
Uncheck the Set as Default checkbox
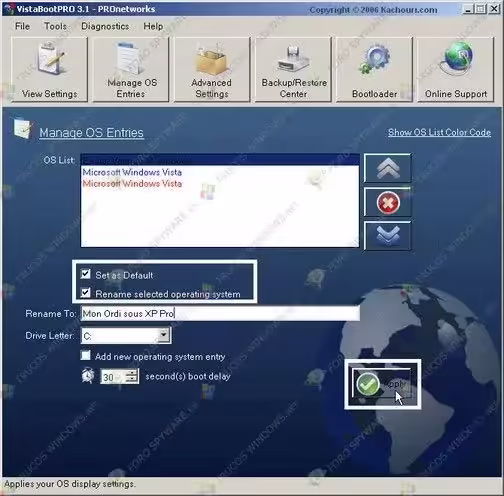click(86, 274)
